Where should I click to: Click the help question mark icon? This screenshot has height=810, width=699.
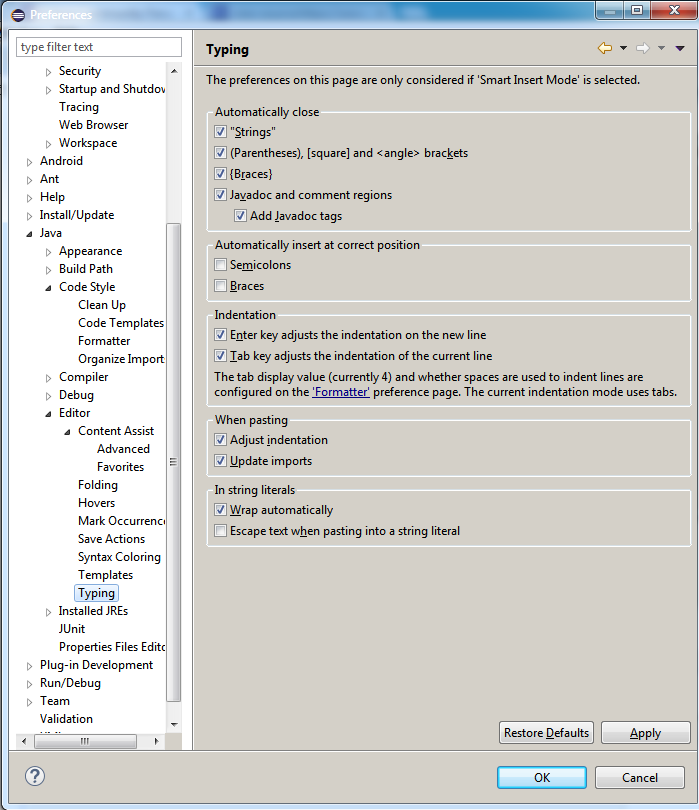click(35, 776)
